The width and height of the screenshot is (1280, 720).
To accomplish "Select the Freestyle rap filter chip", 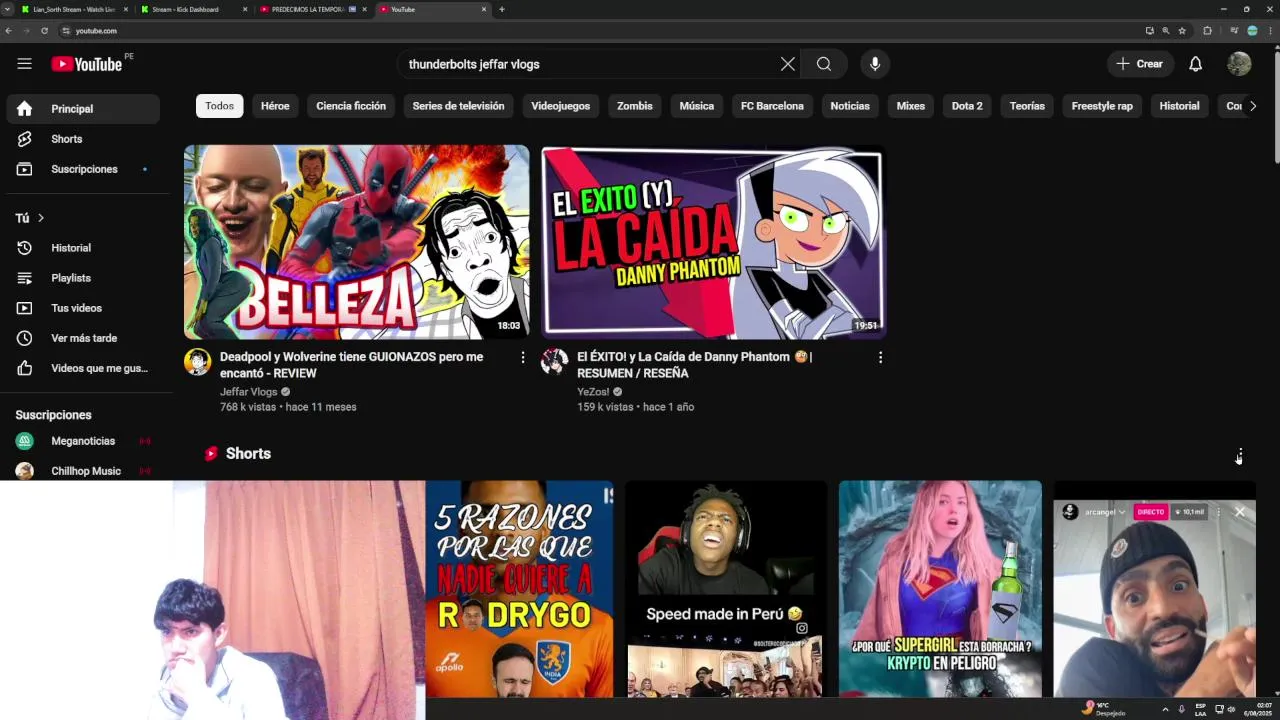I will click(1102, 106).
